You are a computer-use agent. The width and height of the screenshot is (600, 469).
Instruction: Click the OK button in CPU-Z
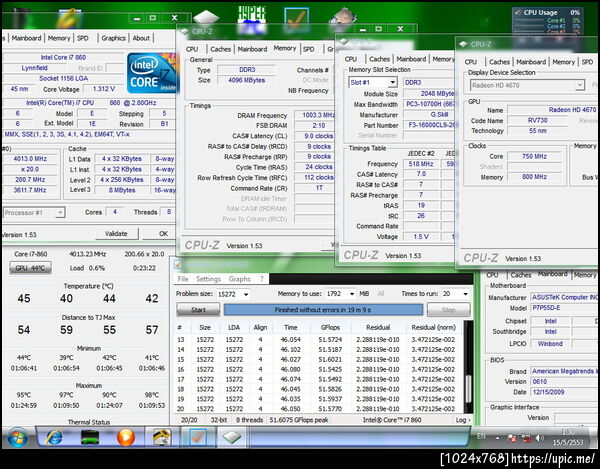click(x=162, y=233)
